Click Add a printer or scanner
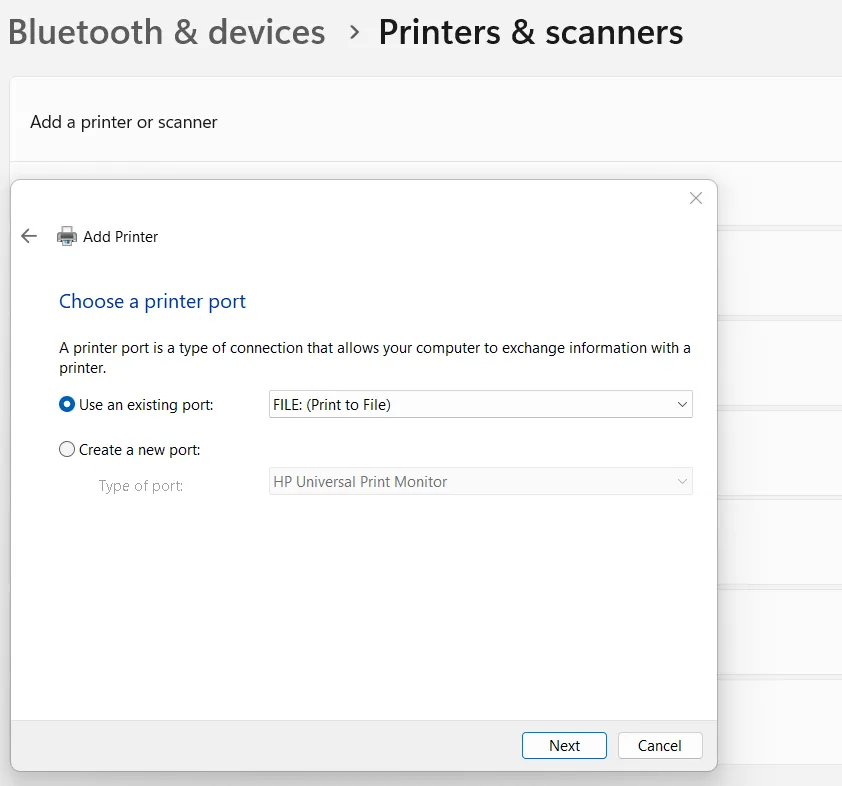This screenshot has height=786, width=842. (x=123, y=122)
